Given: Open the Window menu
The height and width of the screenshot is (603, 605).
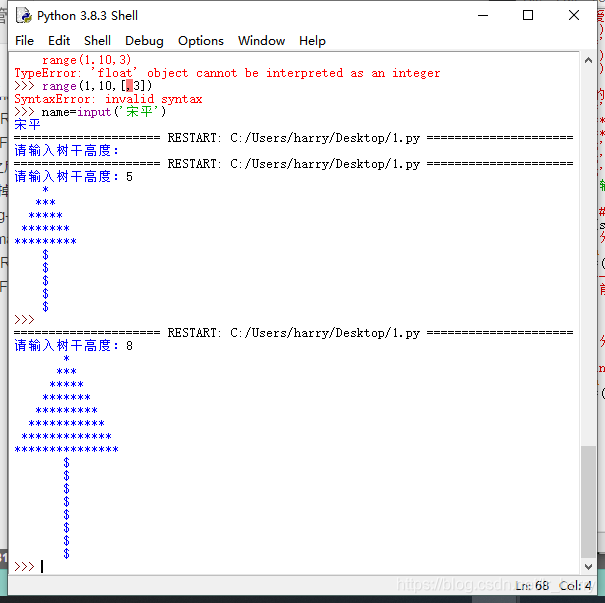Looking at the screenshot, I should click(261, 41).
